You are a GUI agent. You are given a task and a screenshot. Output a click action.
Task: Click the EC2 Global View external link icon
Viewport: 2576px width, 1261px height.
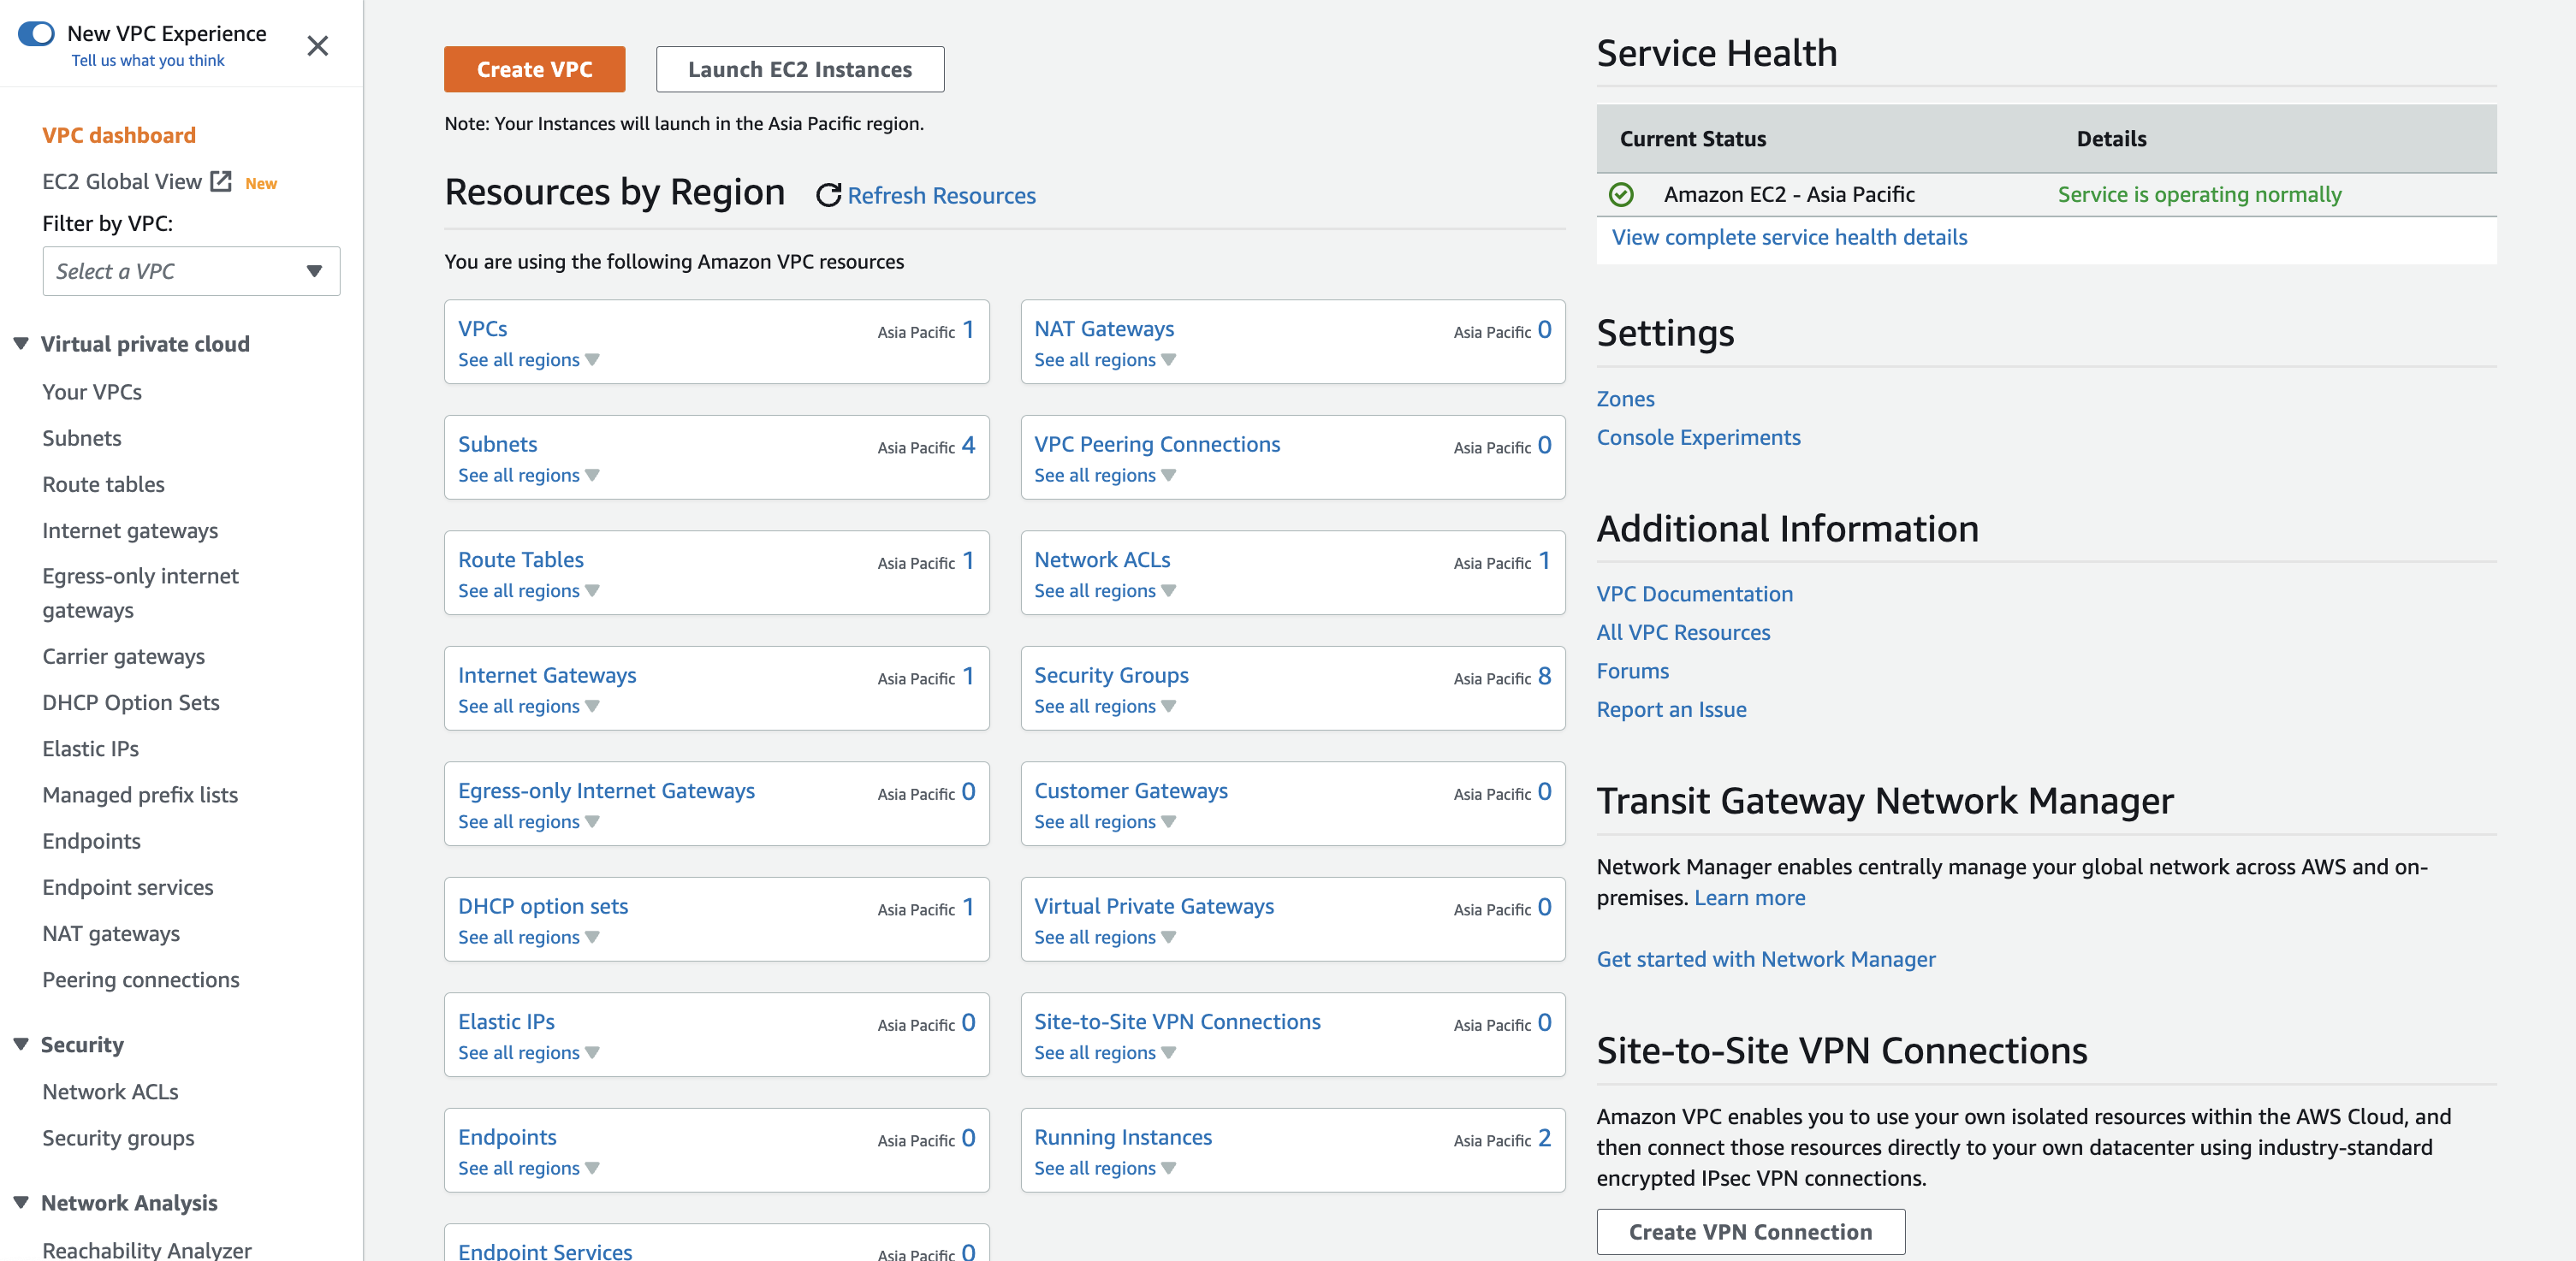click(x=221, y=181)
